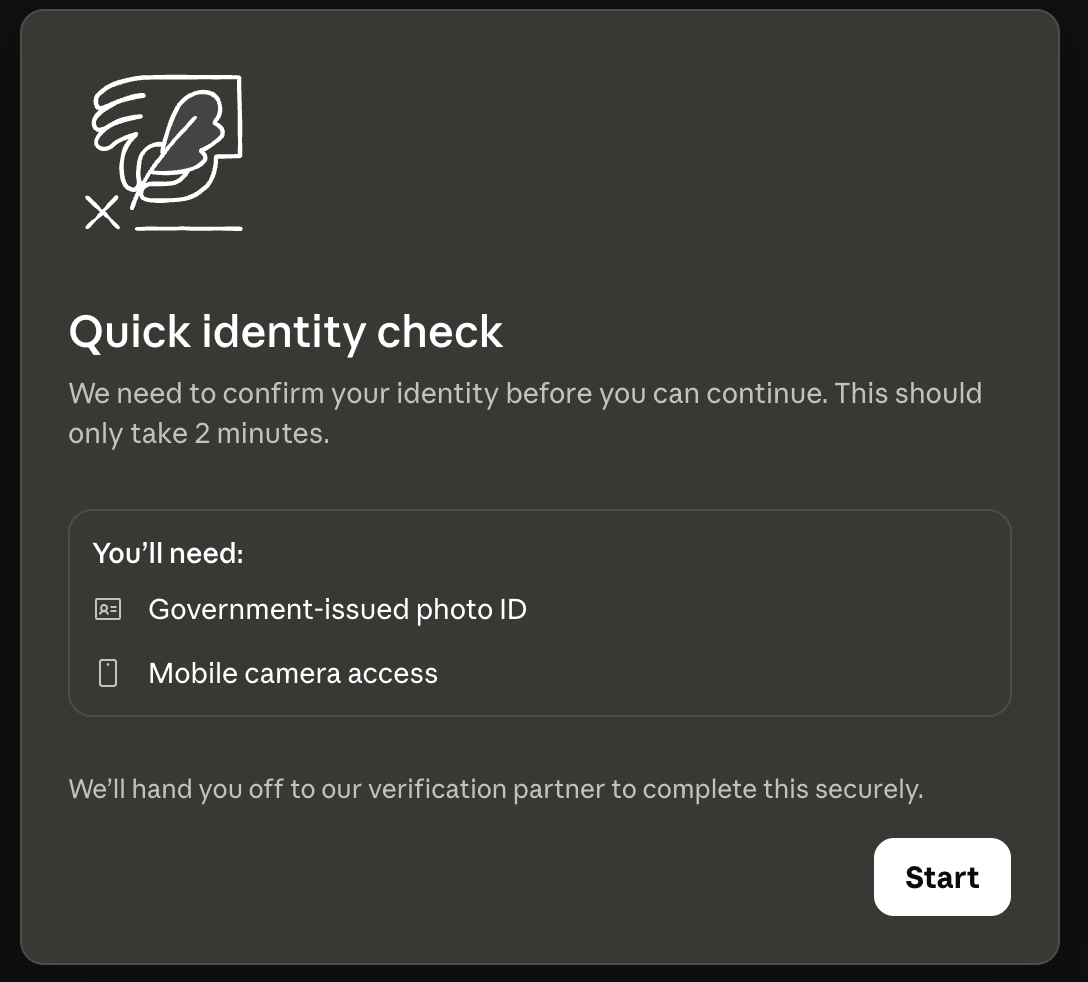Click the ID card icon
1088x982 pixels.
[x=108, y=609]
